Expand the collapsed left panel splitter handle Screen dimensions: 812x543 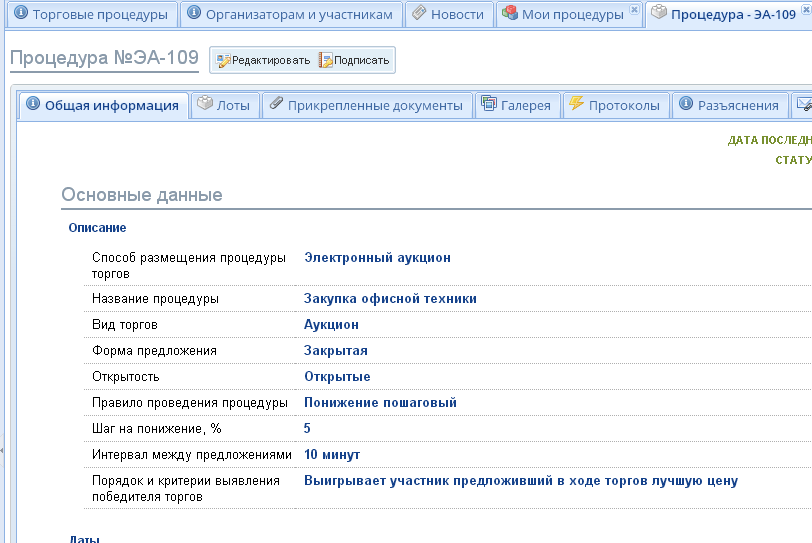(2, 450)
